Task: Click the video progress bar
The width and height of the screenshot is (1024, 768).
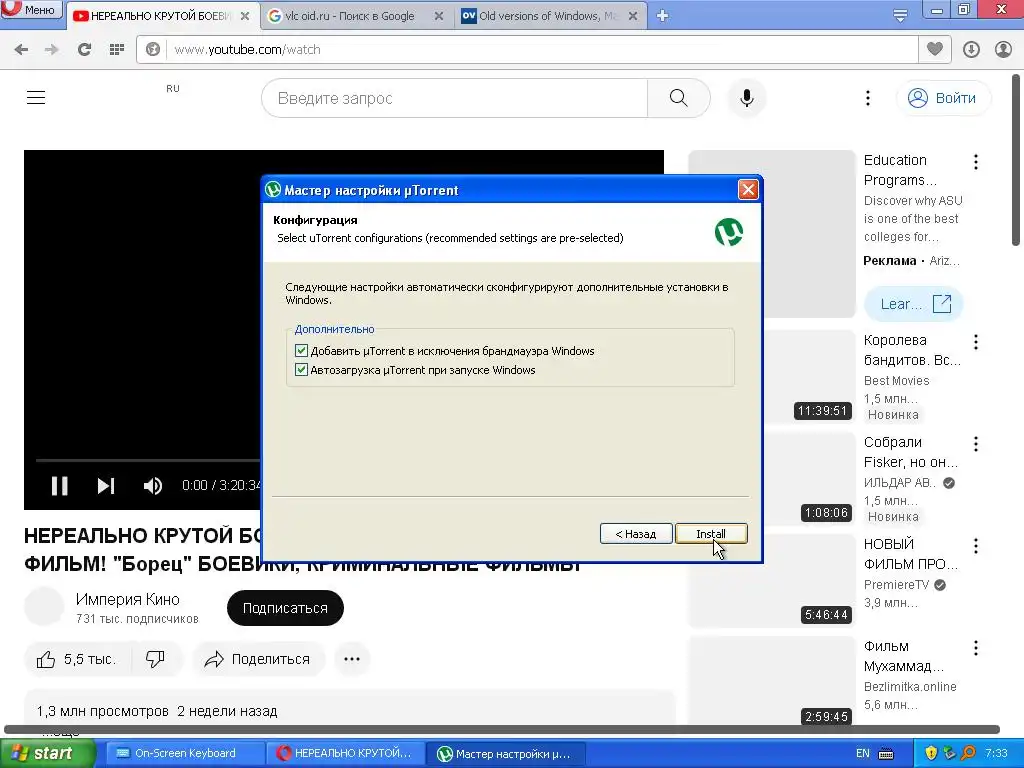Action: 148,460
